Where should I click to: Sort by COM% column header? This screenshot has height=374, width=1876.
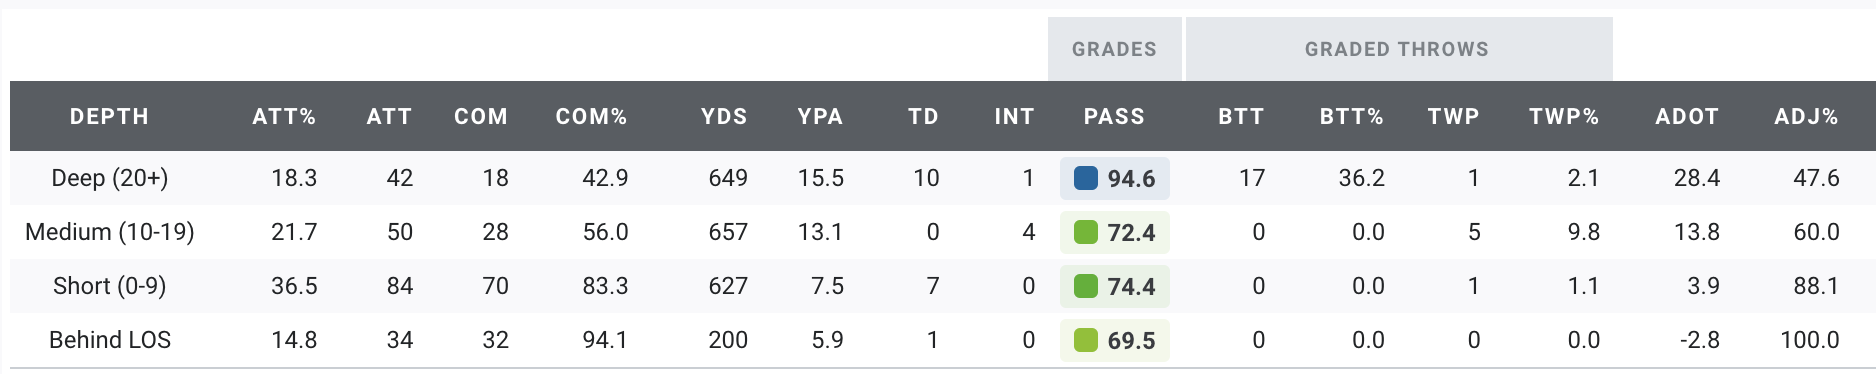click(591, 116)
